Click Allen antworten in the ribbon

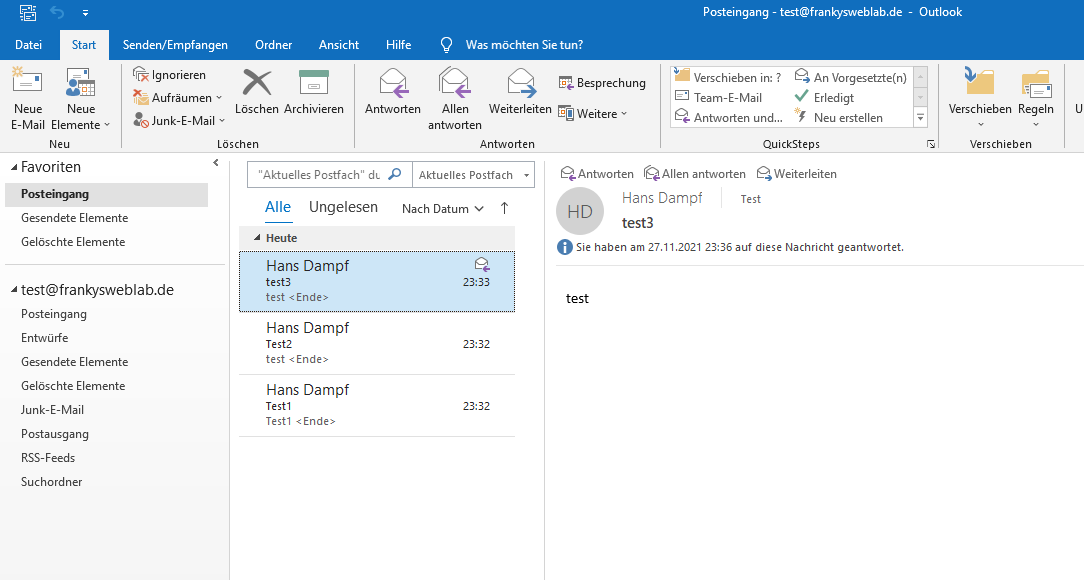click(455, 84)
